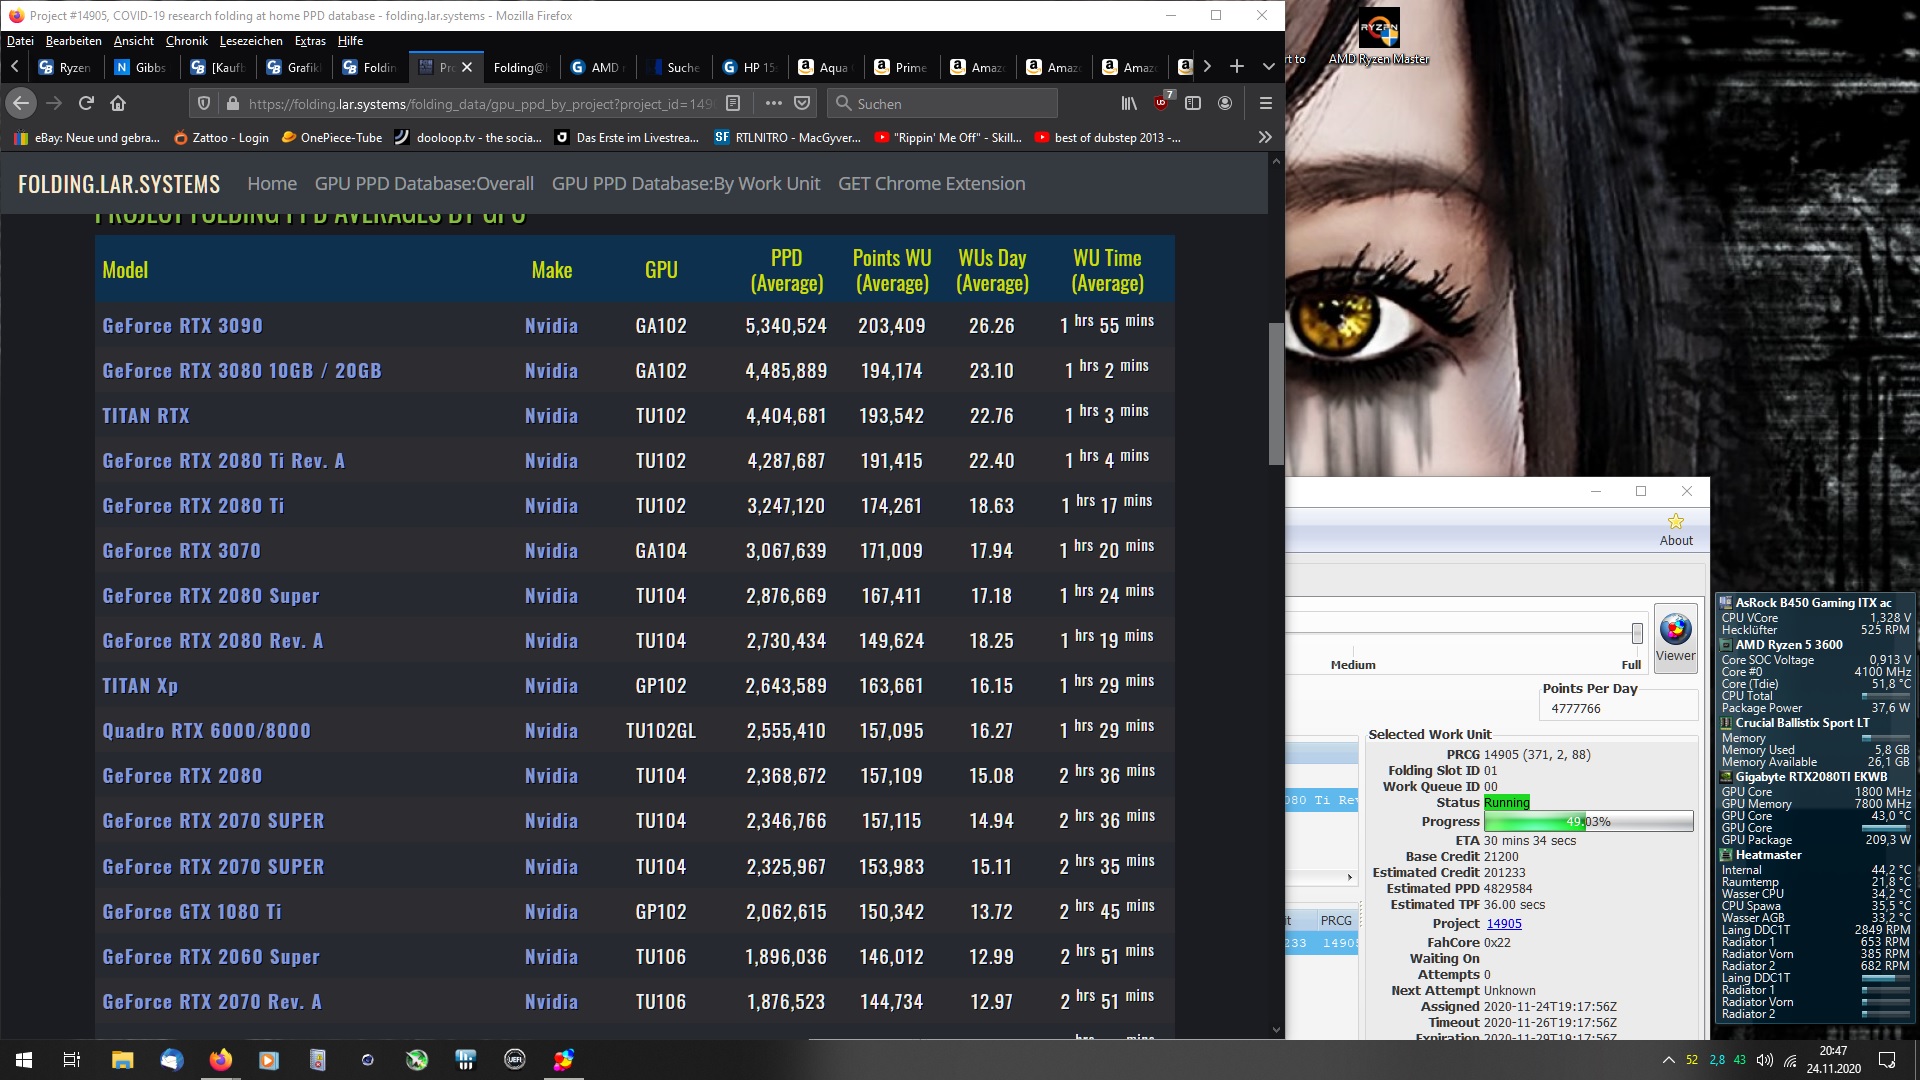This screenshot has height=1080, width=1920.
Task: Adjust folding power slider handle
Action: pos(1637,633)
